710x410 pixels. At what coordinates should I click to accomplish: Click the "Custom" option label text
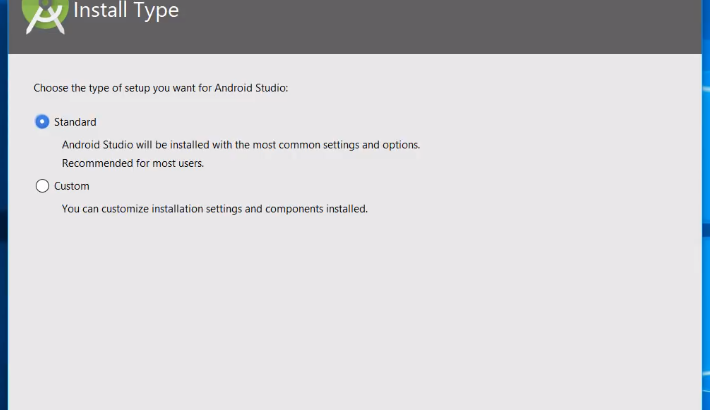click(71, 186)
